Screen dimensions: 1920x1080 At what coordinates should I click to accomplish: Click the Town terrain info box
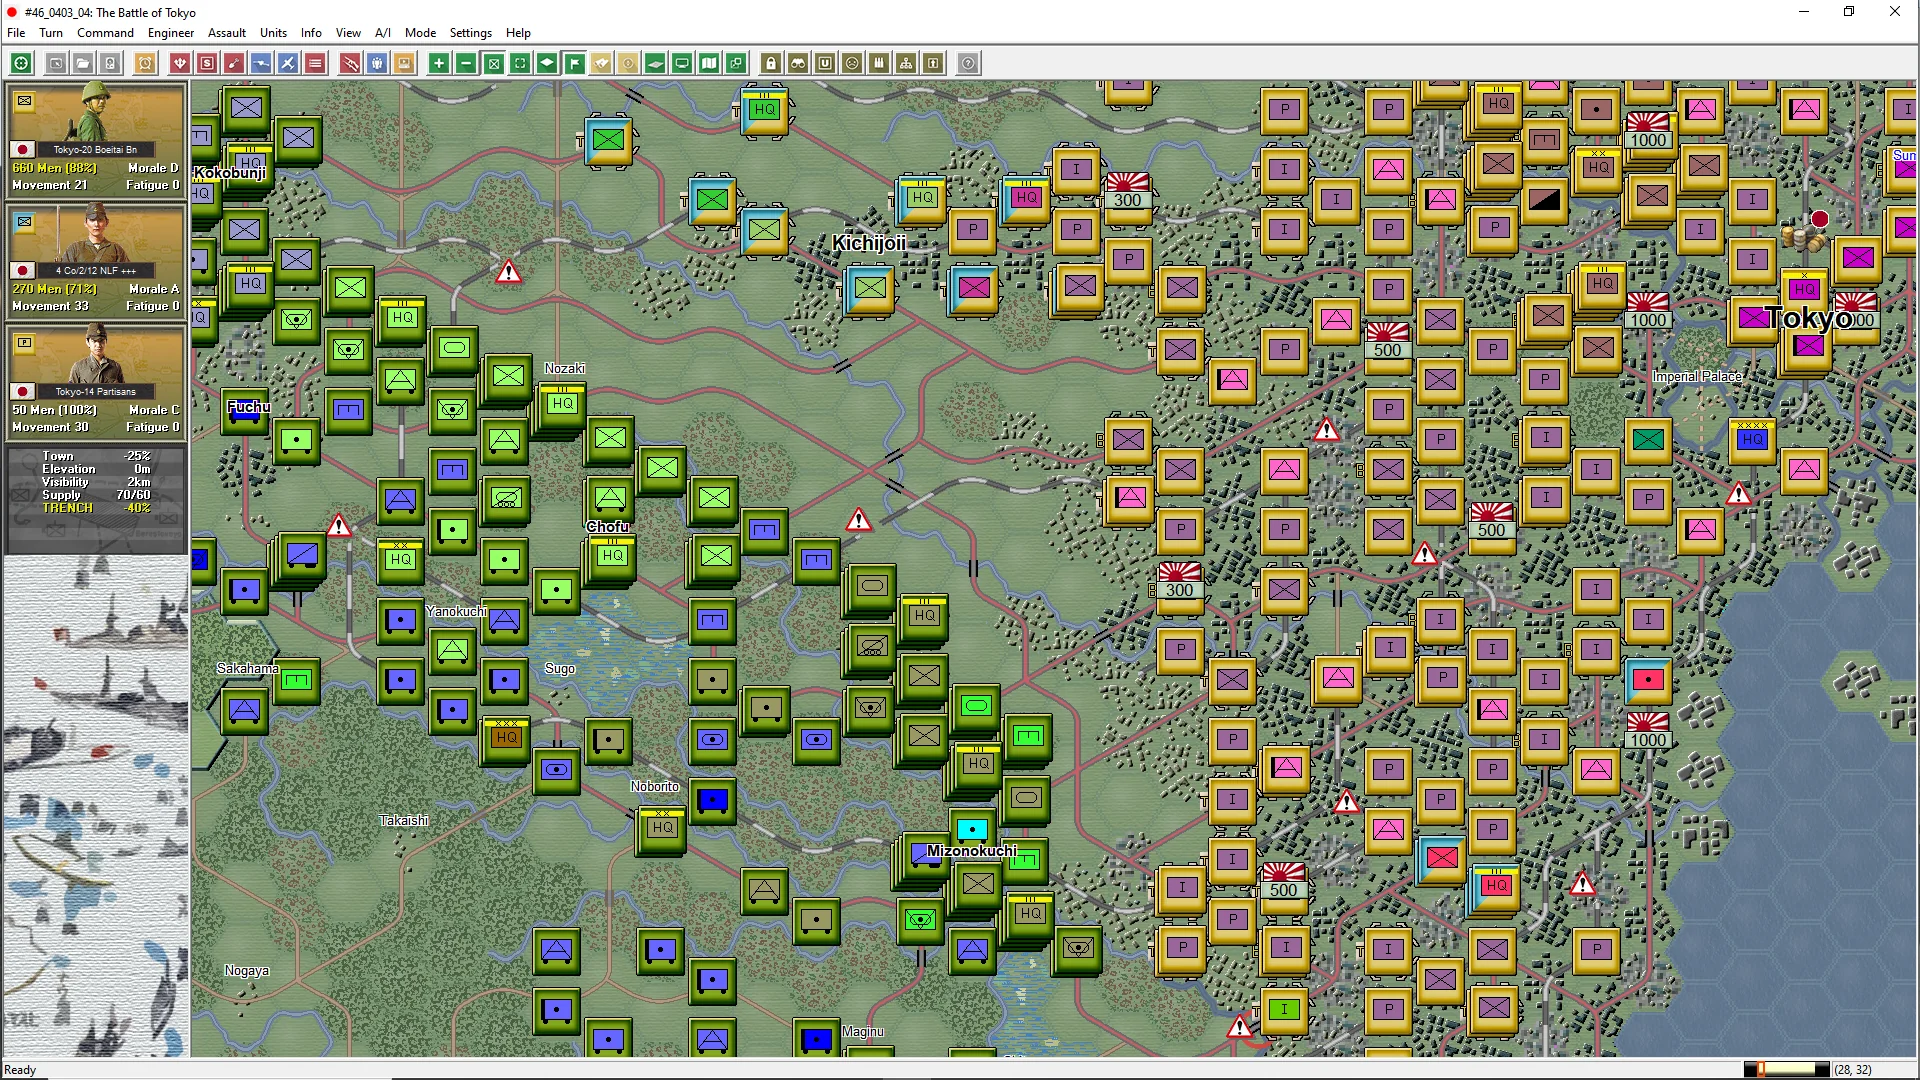pyautogui.click(x=96, y=498)
